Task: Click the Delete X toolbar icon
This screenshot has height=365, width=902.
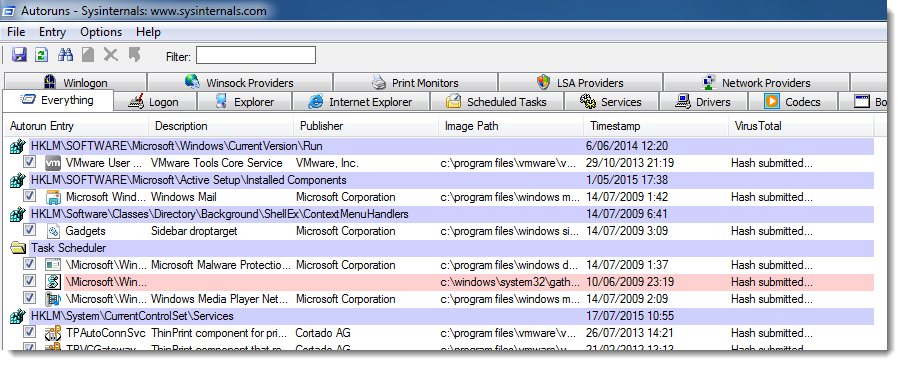Action: click(x=110, y=55)
